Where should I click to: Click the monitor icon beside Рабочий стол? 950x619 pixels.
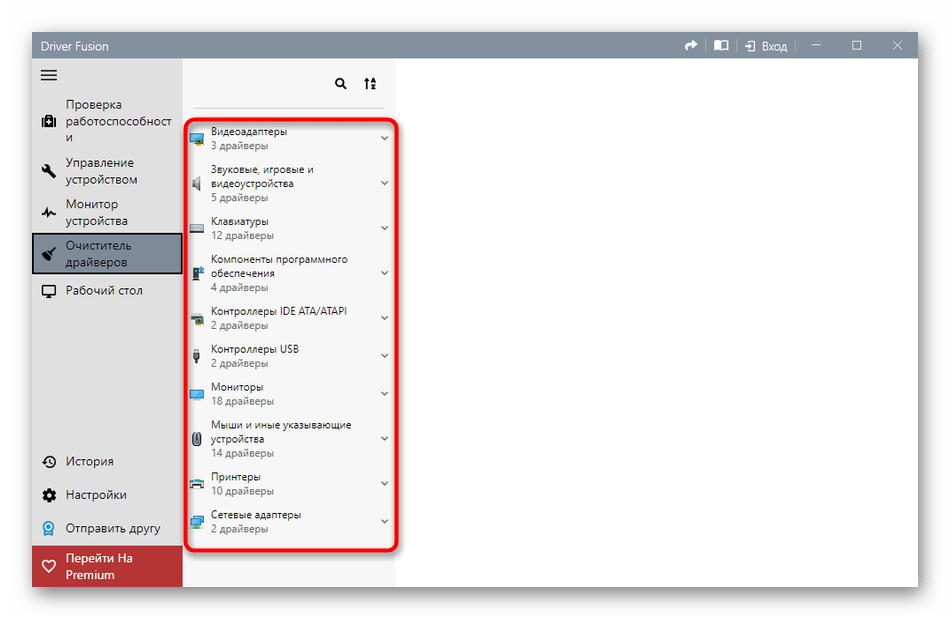click(48, 291)
